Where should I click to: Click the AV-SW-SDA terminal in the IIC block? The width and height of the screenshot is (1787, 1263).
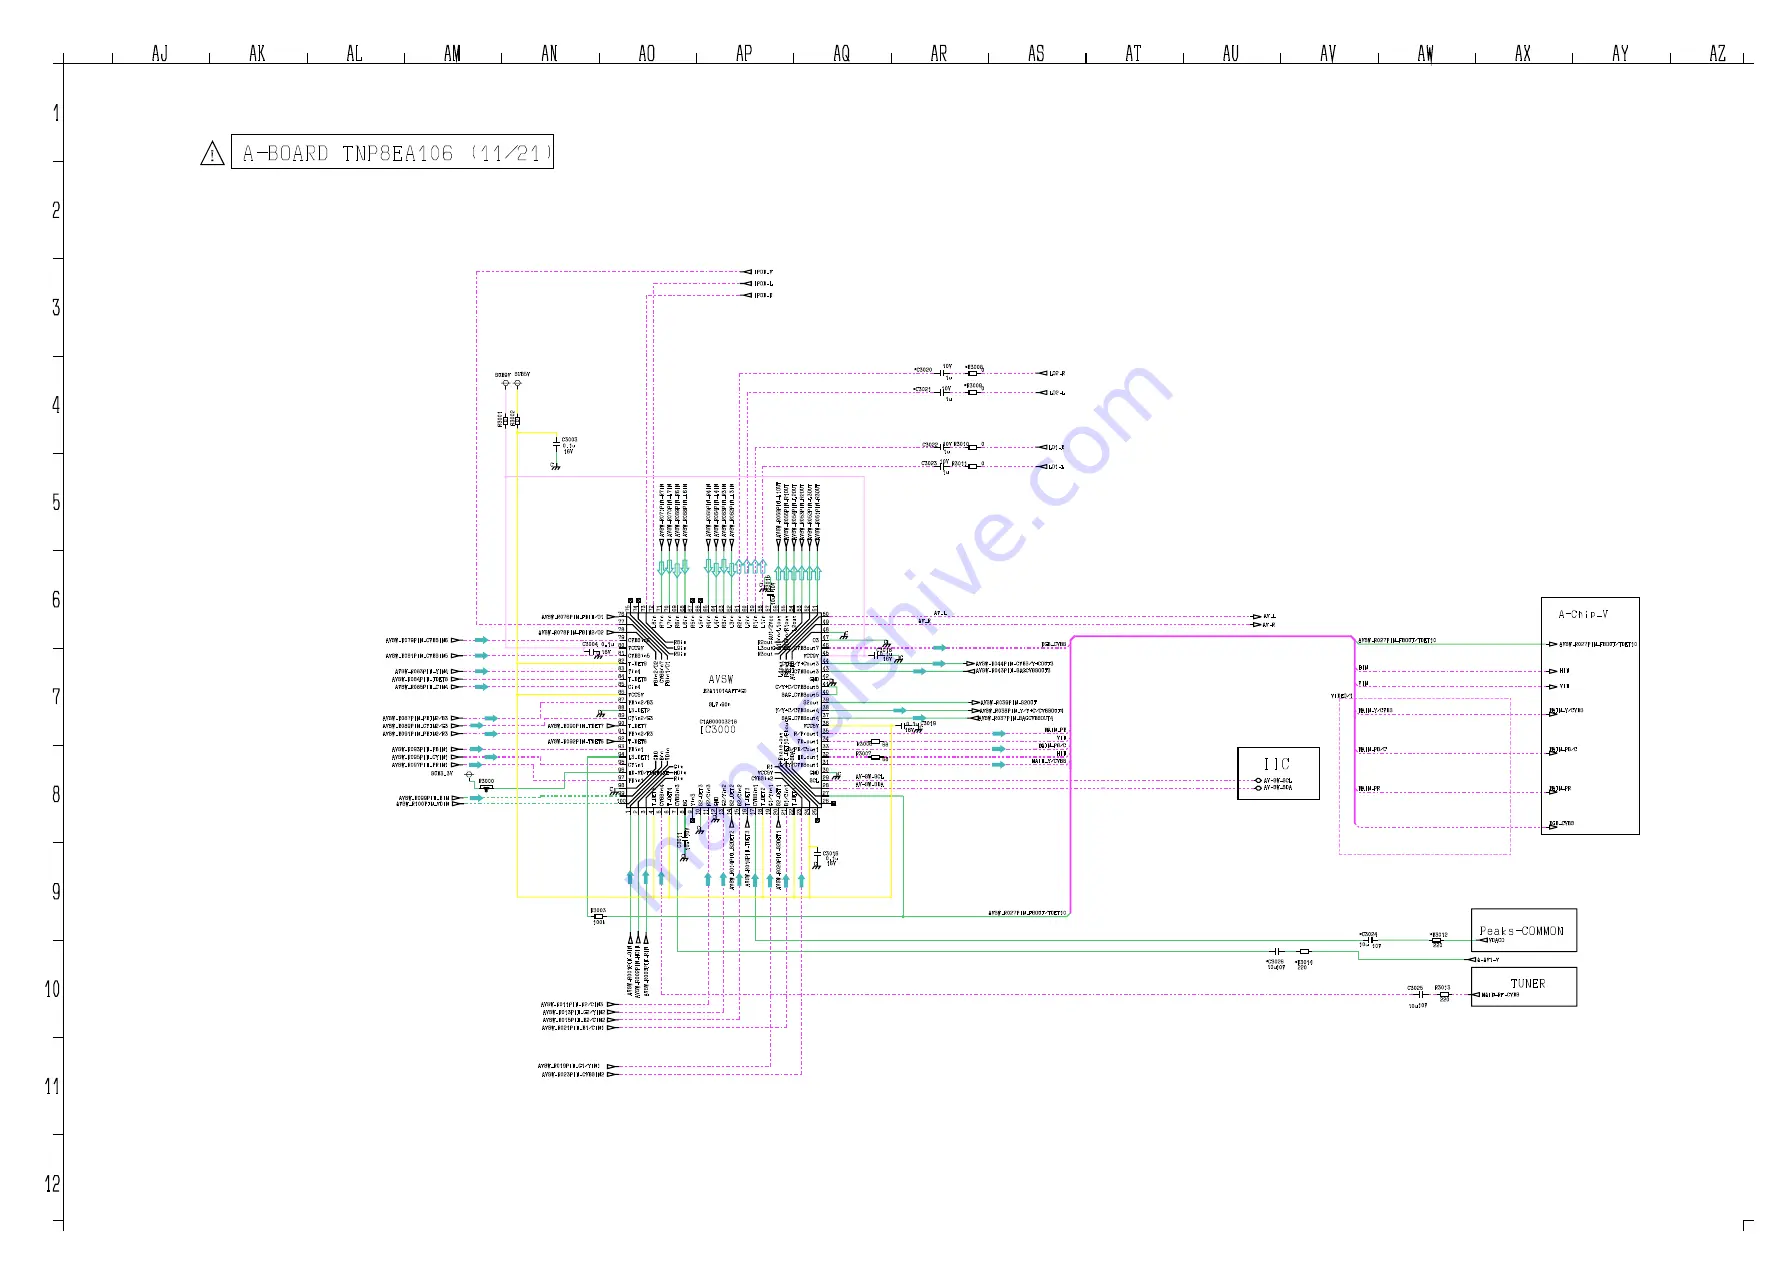point(1274,788)
